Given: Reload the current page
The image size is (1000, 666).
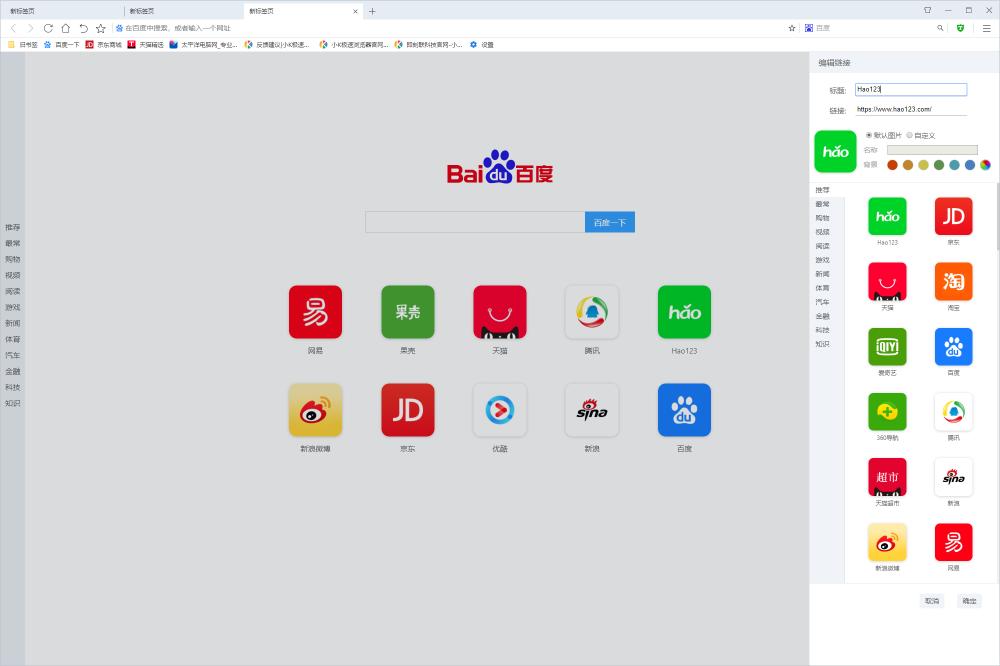Looking at the screenshot, I should pos(48,28).
